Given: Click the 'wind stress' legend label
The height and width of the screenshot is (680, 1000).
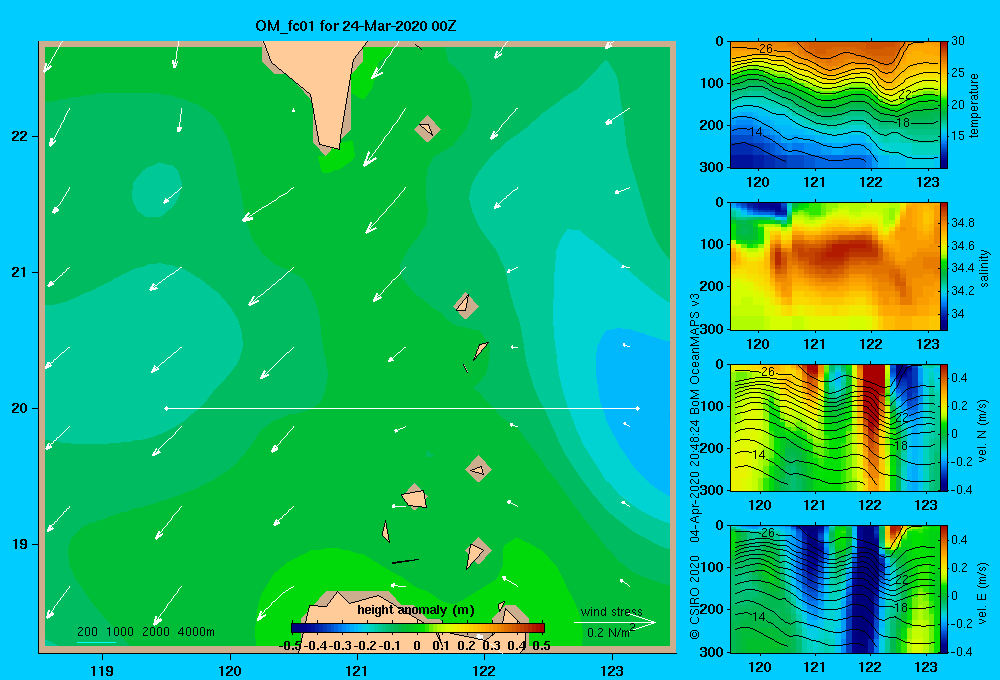Looking at the screenshot, I should coord(612,612).
